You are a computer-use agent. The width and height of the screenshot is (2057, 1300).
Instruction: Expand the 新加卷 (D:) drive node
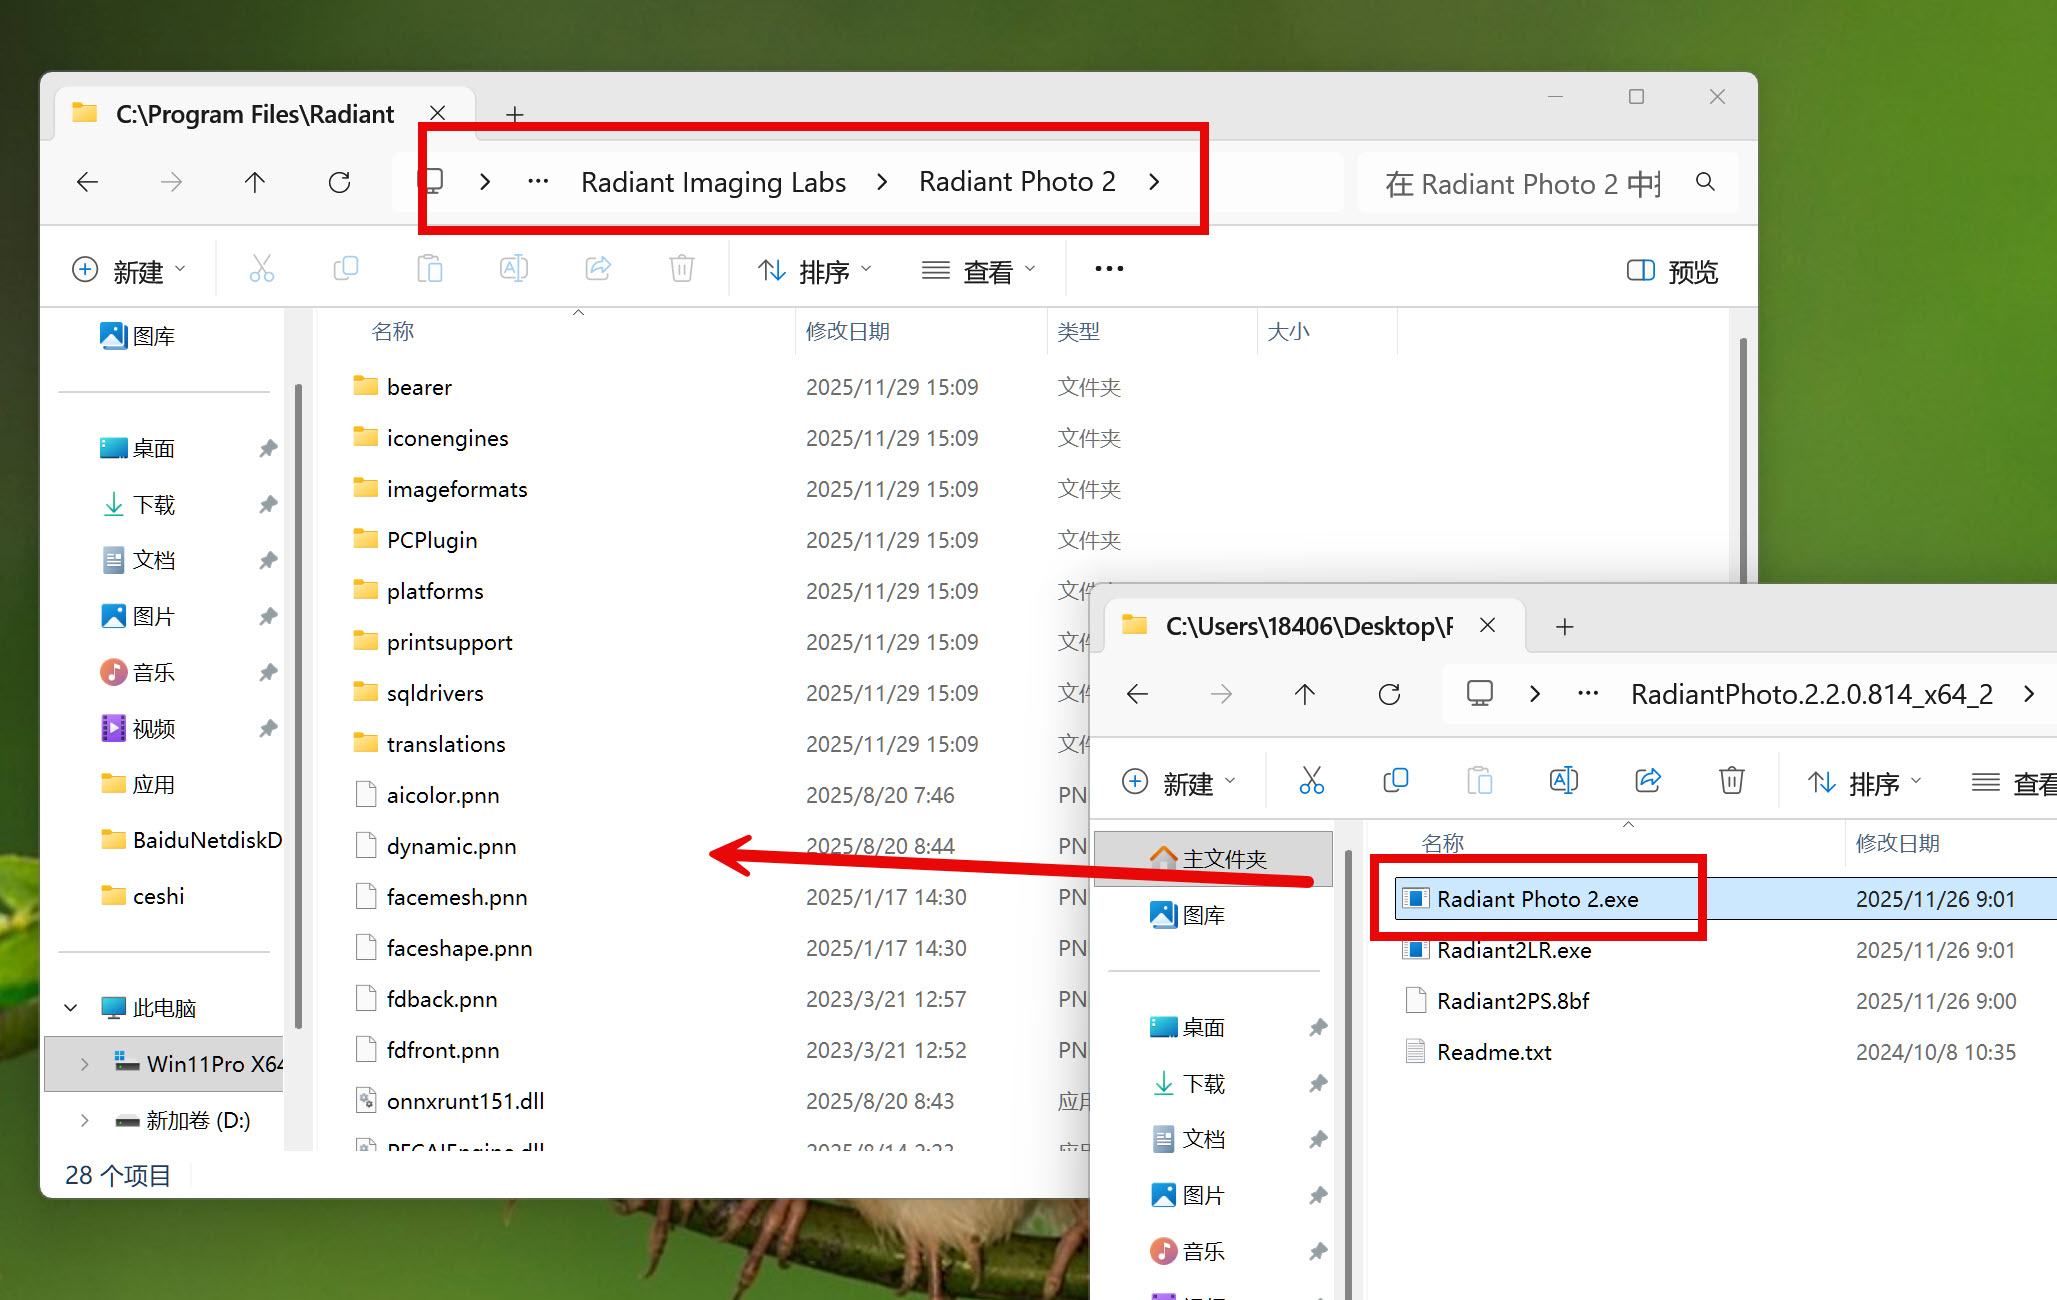coord(84,1120)
